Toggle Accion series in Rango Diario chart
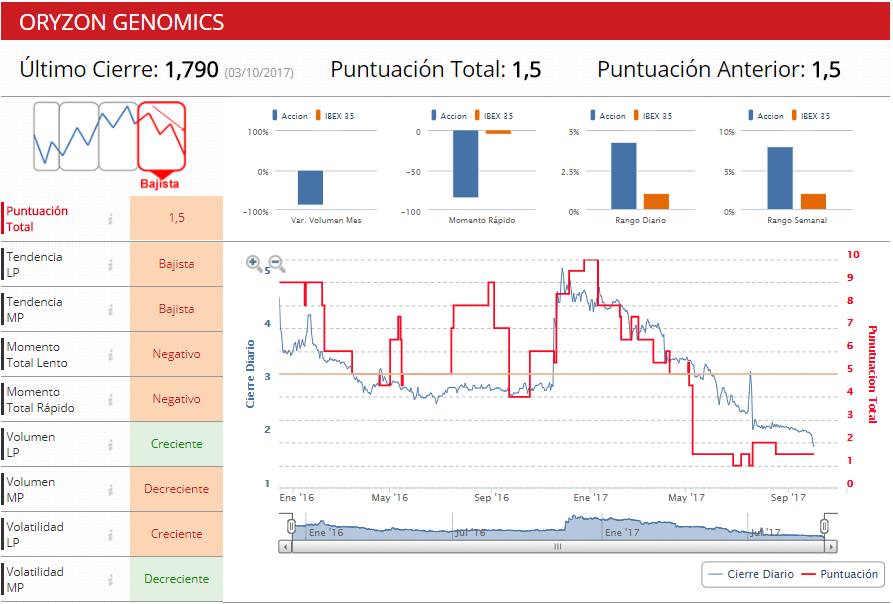The width and height of the screenshot is (893, 604). 608,116
